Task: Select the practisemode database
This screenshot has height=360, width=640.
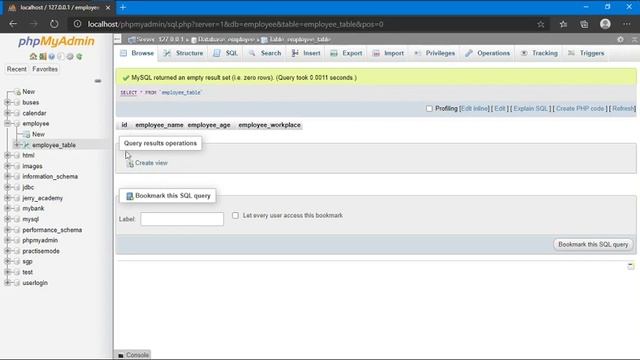Action: (41, 251)
